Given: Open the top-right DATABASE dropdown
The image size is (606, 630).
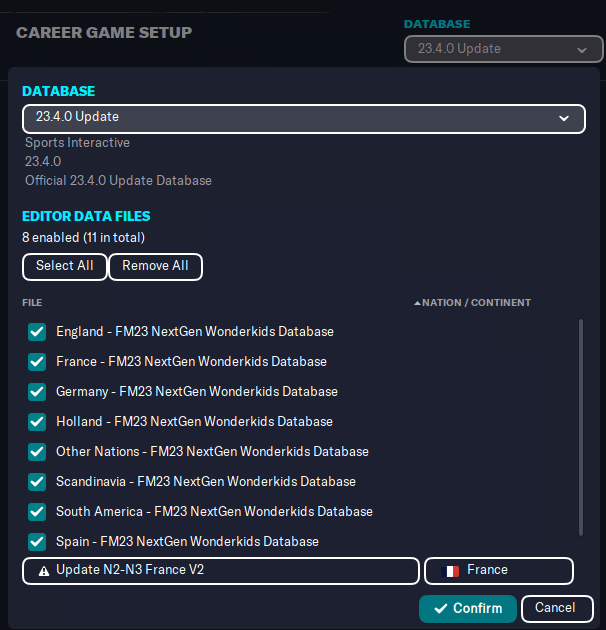Looking at the screenshot, I should pos(504,49).
